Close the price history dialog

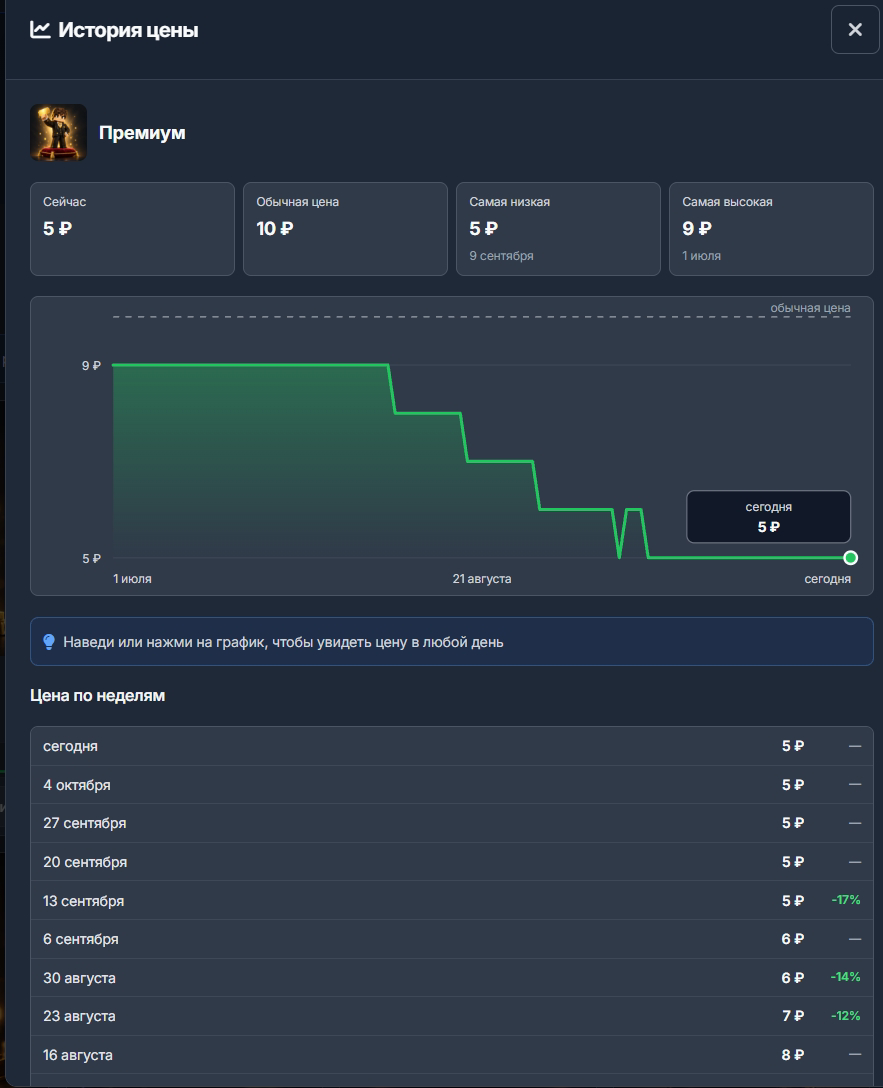[855, 30]
